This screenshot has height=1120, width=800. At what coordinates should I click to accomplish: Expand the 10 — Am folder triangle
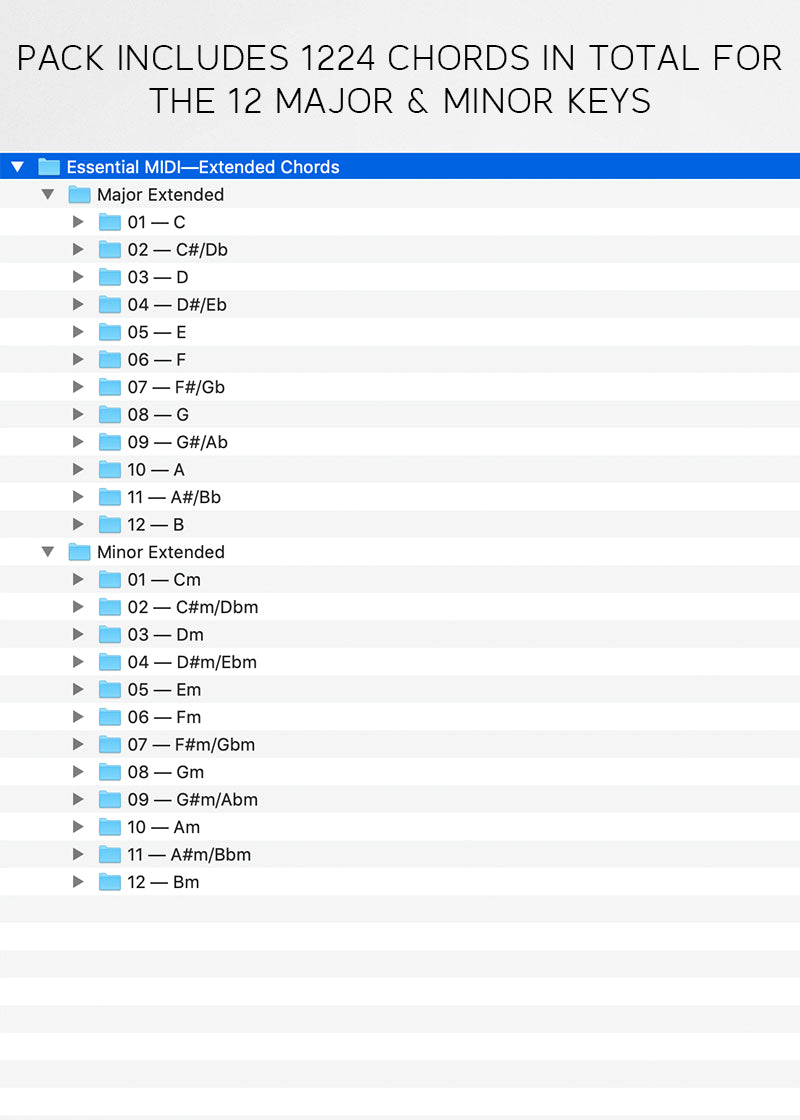point(78,827)
